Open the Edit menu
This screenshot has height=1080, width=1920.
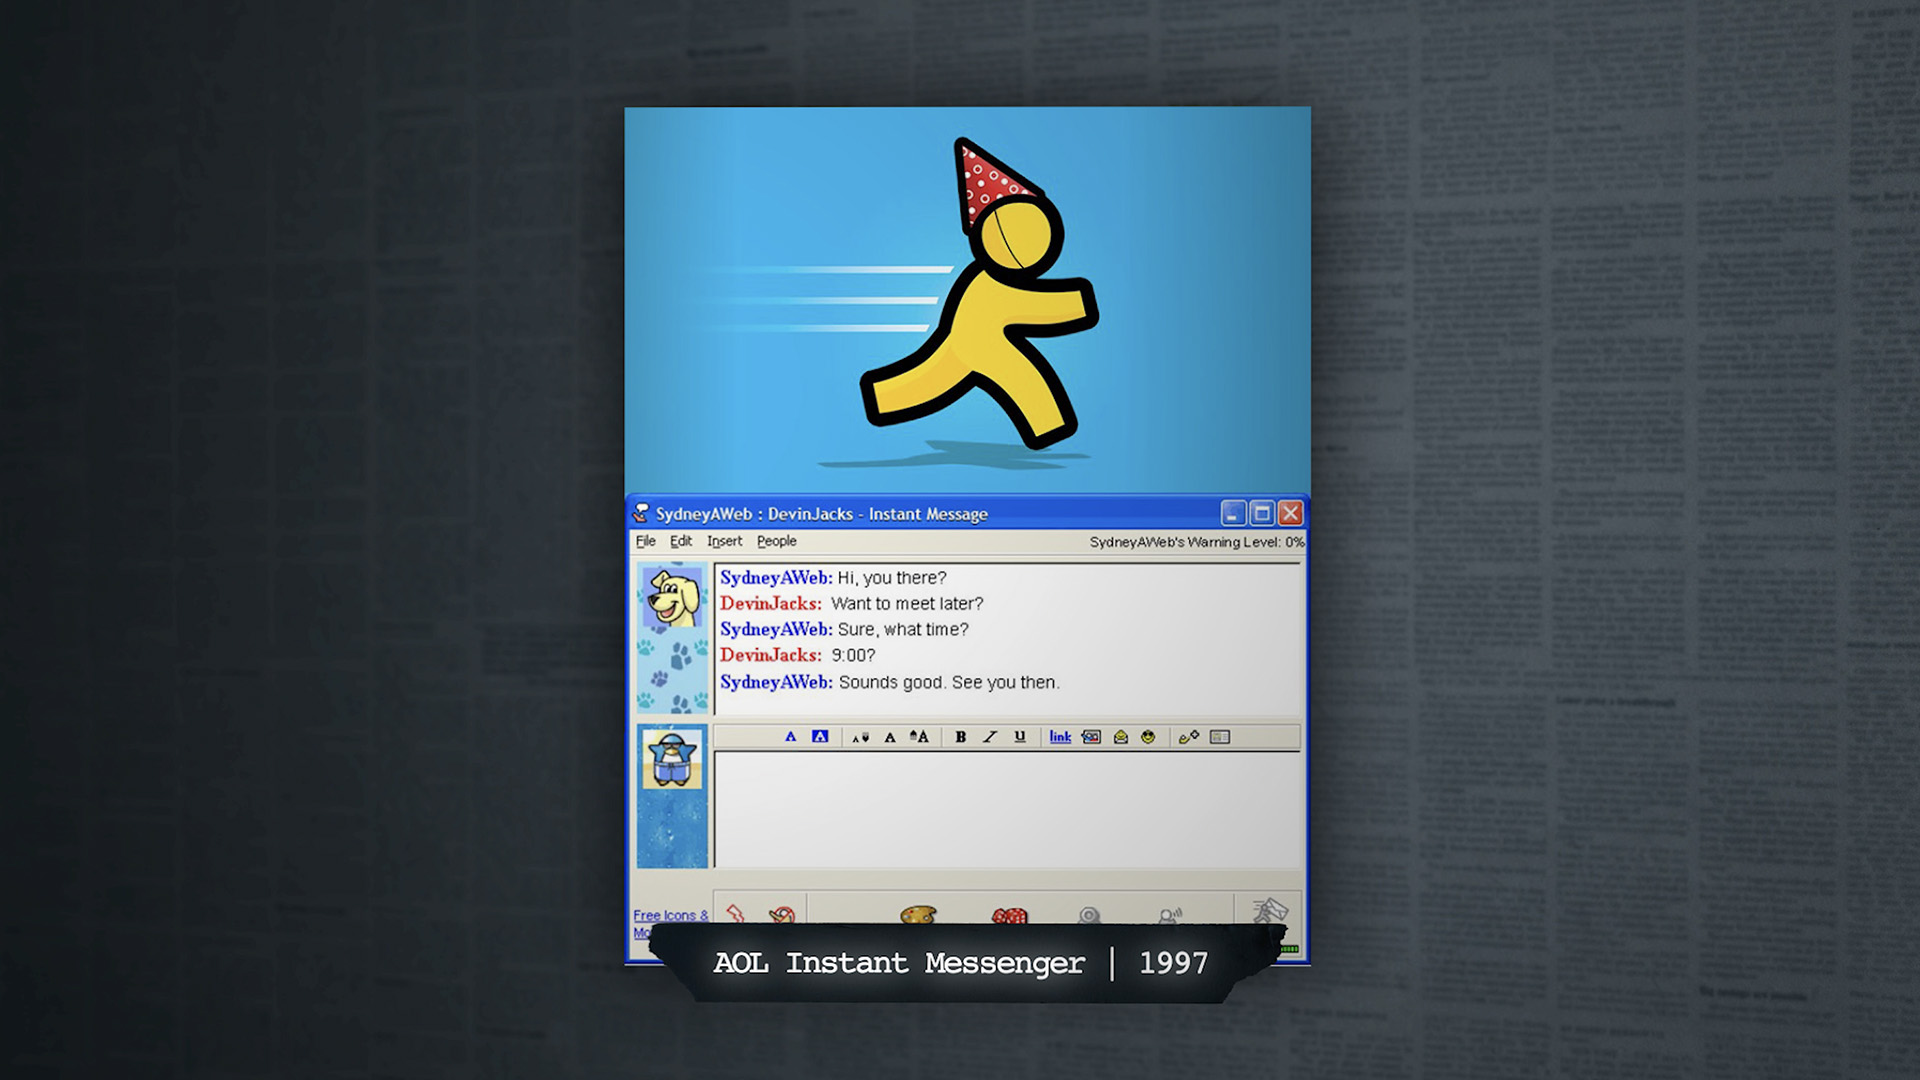click(x=681, y=541)
